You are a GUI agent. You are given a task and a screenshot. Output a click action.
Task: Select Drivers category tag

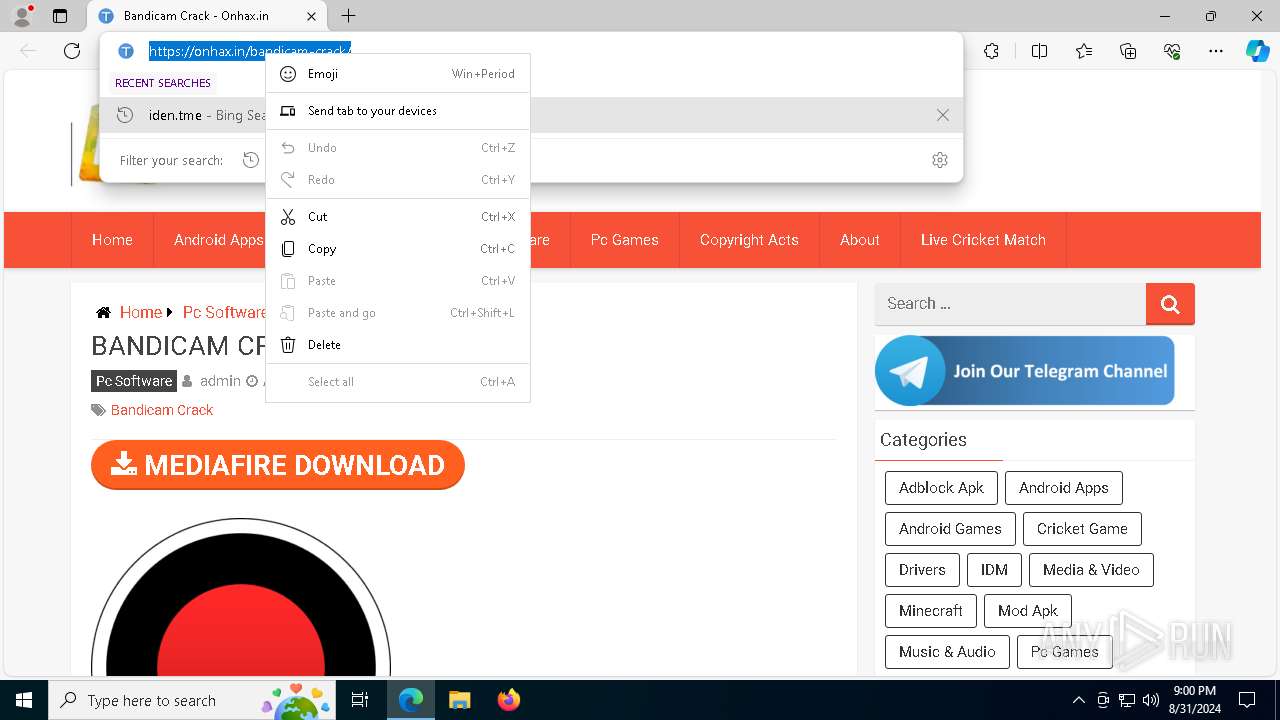click(922, 570)
